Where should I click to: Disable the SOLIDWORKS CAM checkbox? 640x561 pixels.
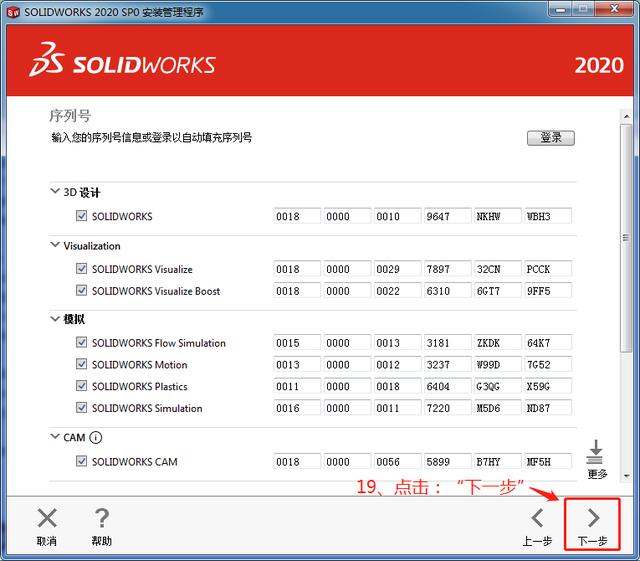point(81,461)
